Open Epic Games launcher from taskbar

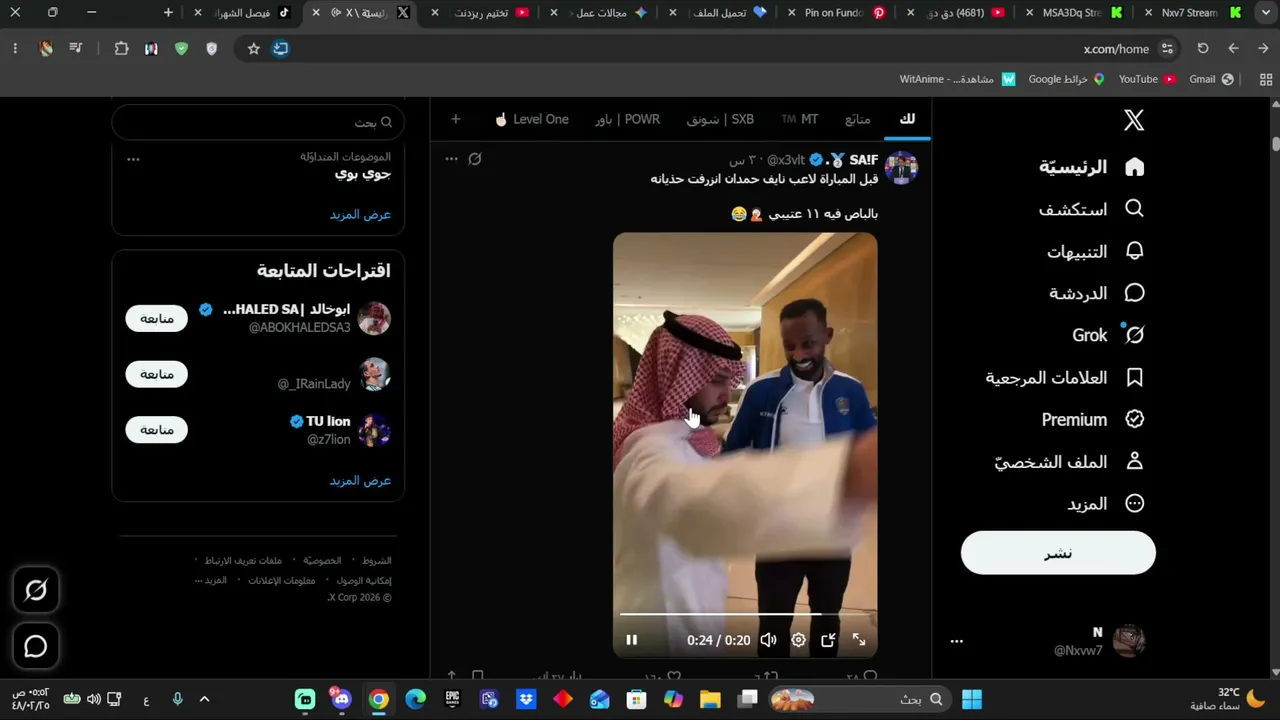(x=452, y=699)
